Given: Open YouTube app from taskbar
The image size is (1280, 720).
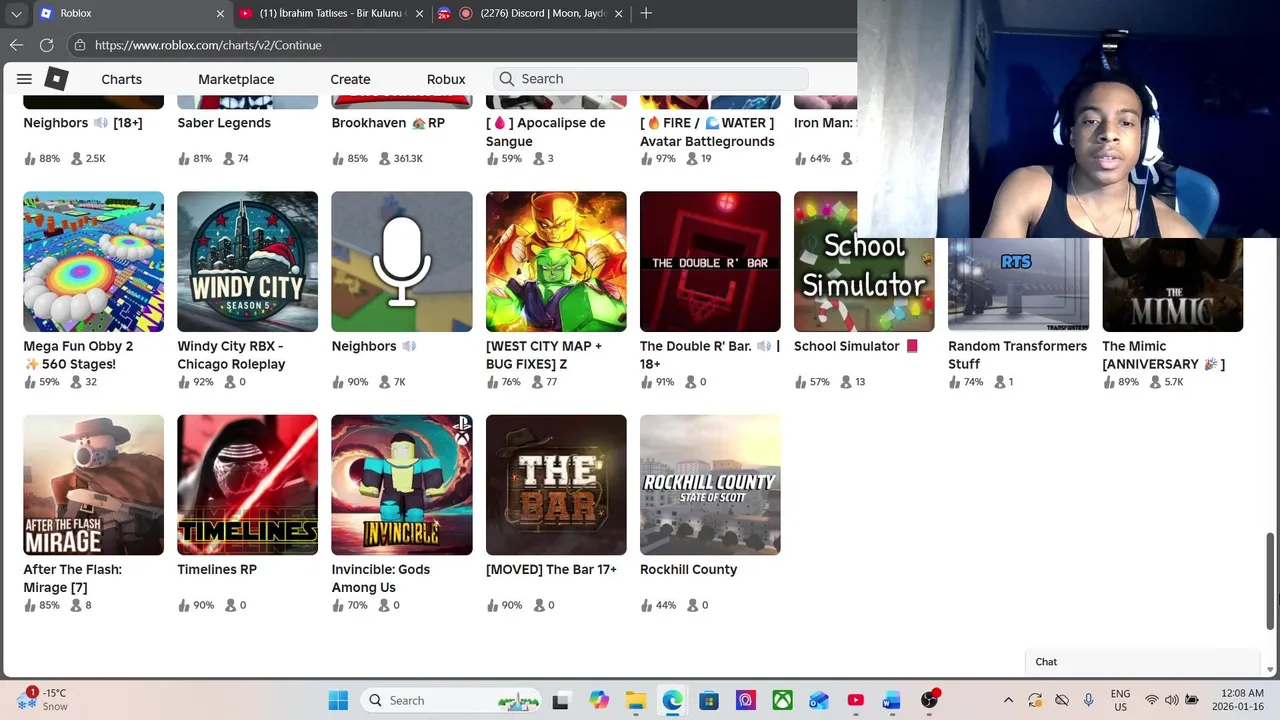Looking at the screenshot, I should pyautogui.click(x=856, y=701).
